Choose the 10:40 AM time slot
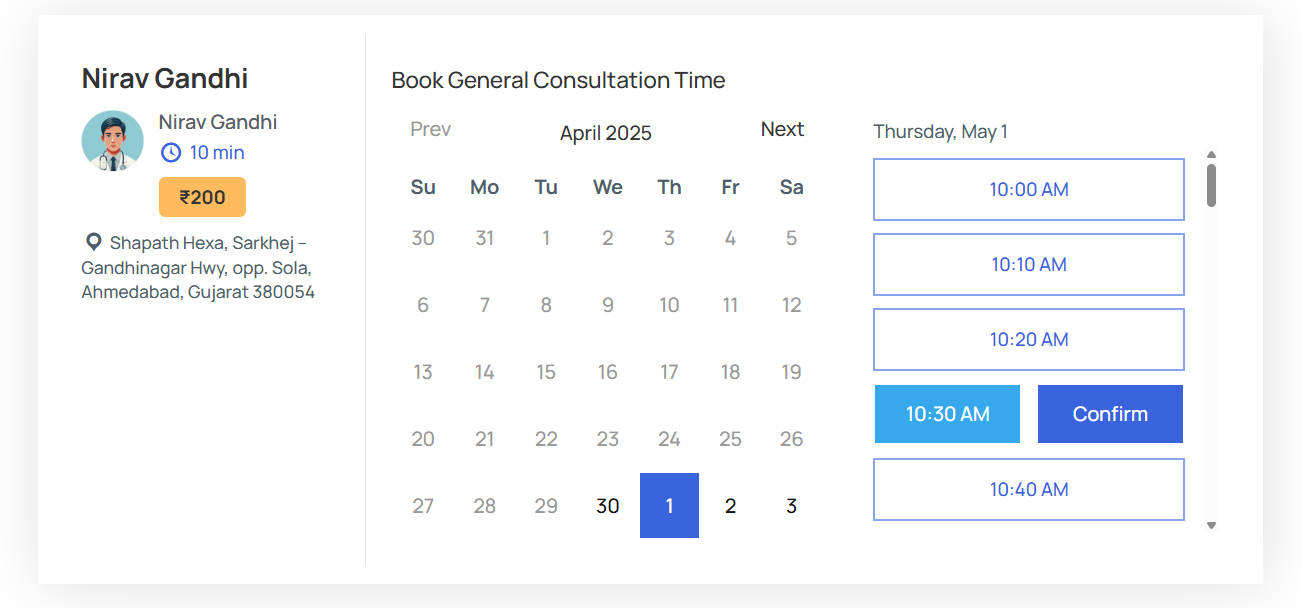 (x=1028, y=489)
